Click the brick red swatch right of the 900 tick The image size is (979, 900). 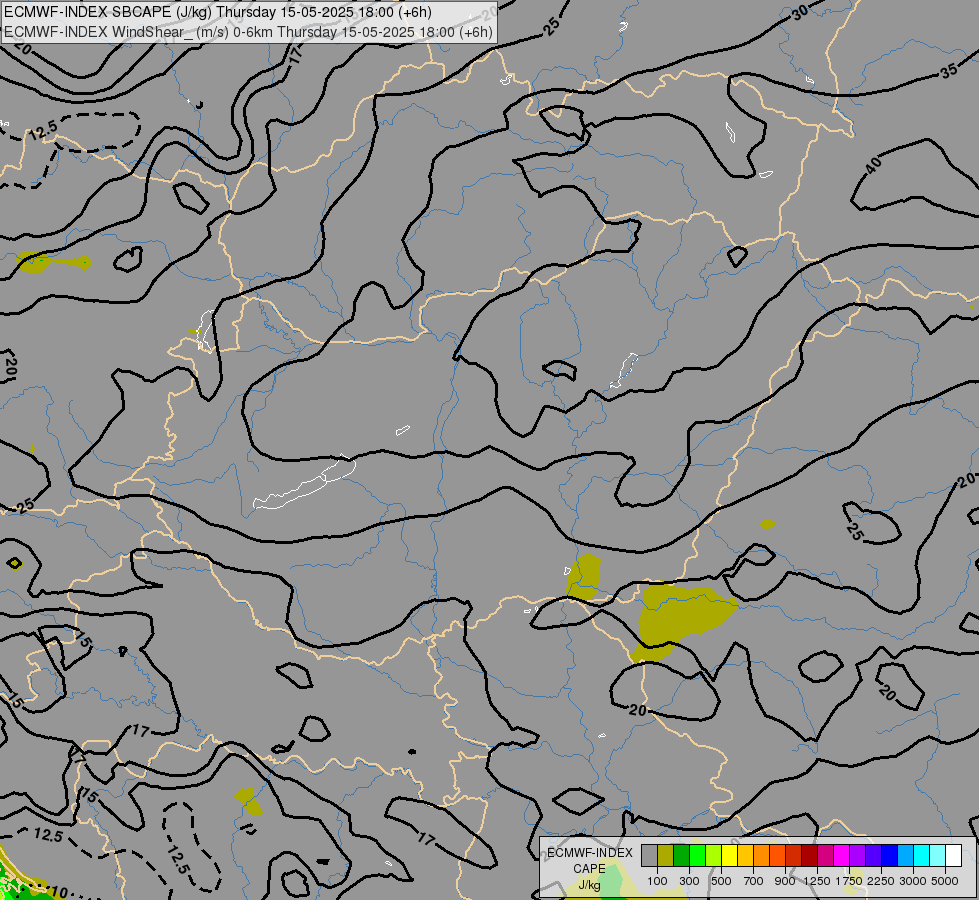[x=794, y=855]
